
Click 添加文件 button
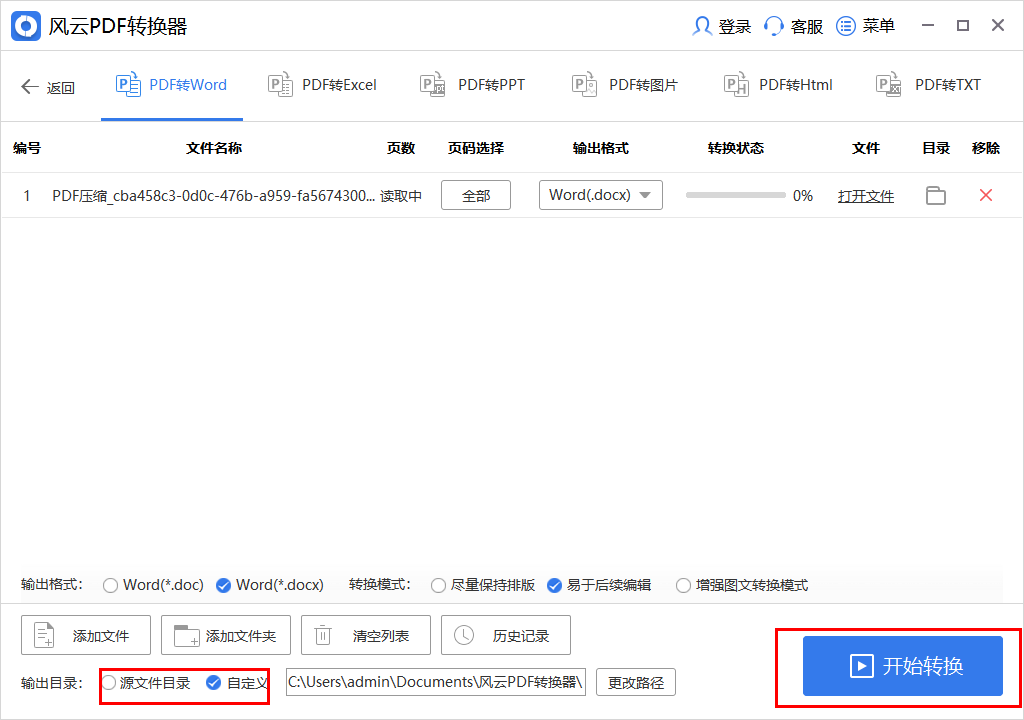coord(86,635)
